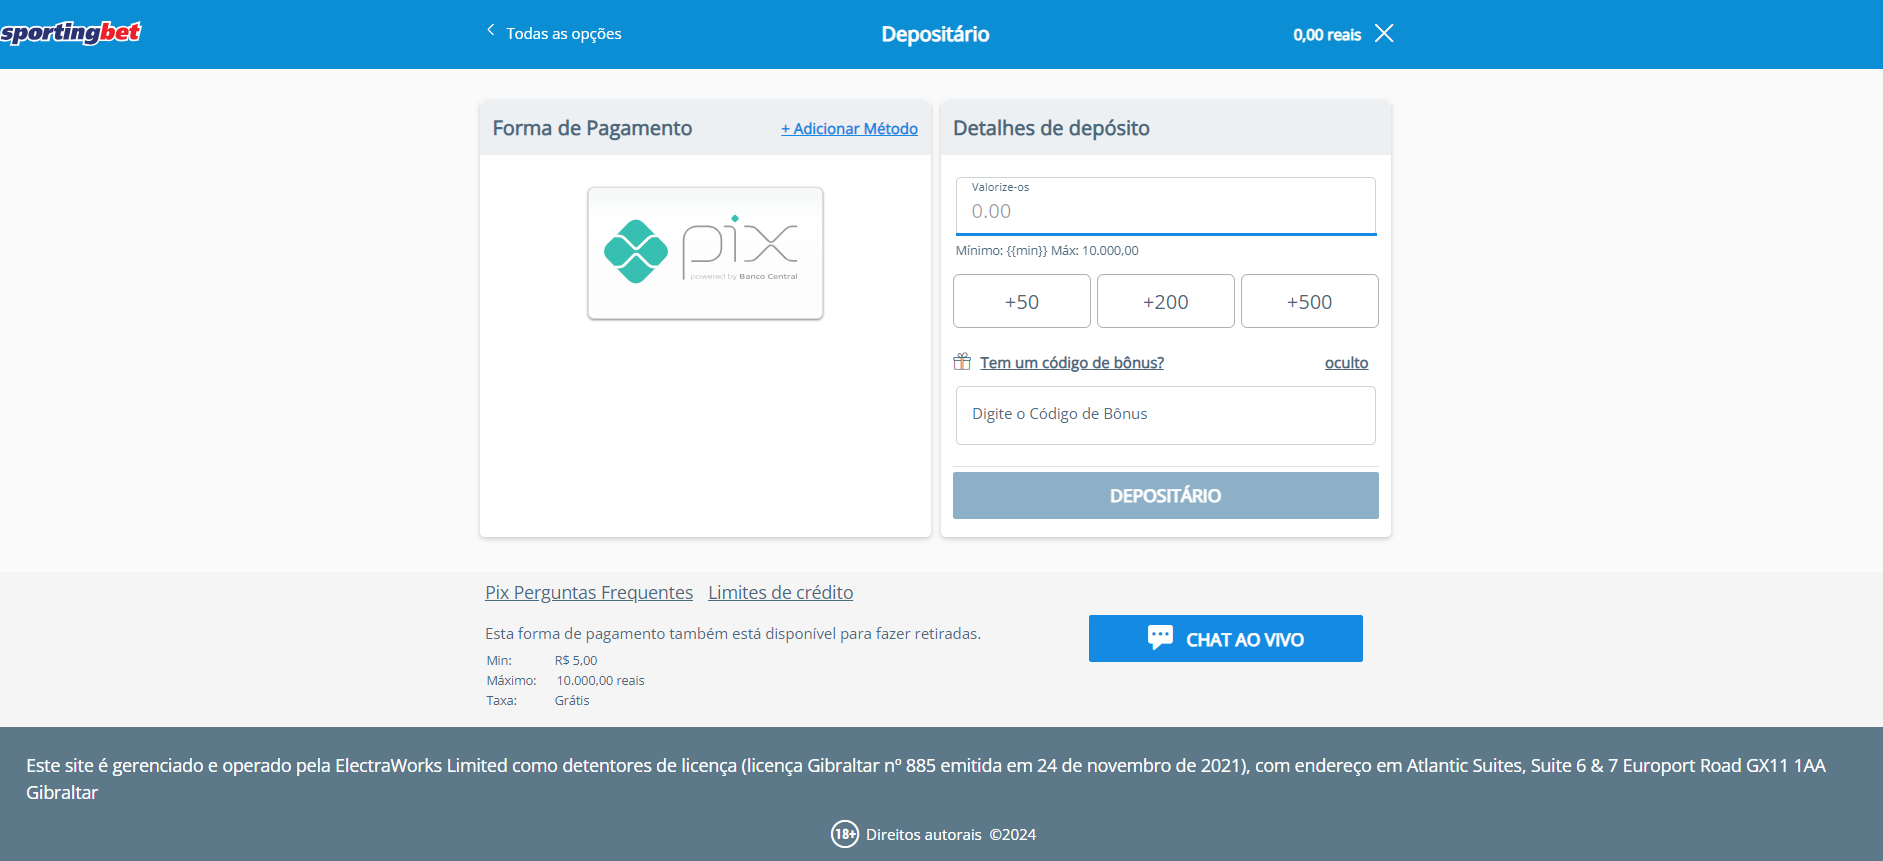Click the payment method withdrawal availability notice
The image size is (1883, 861).
click(733, 633)
